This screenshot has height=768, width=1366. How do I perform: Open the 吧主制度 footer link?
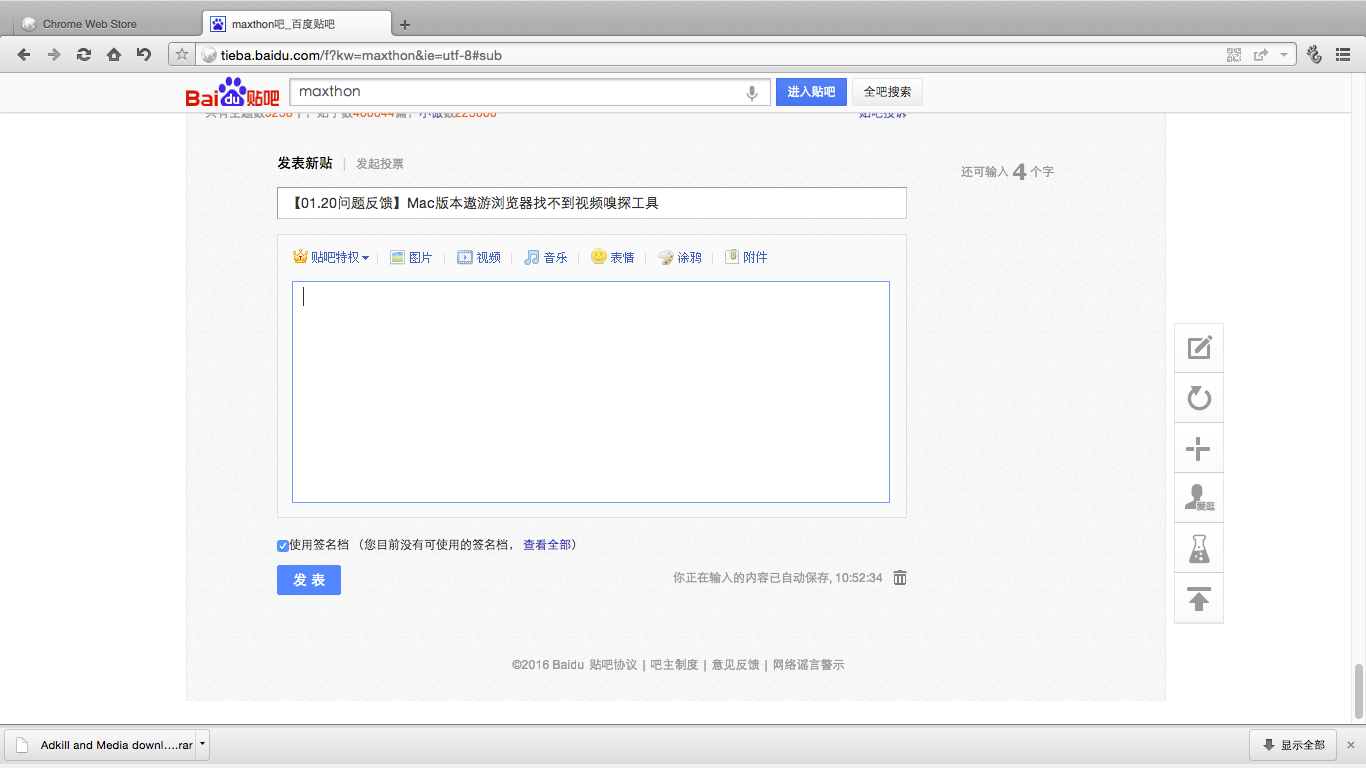click(674, 665)
